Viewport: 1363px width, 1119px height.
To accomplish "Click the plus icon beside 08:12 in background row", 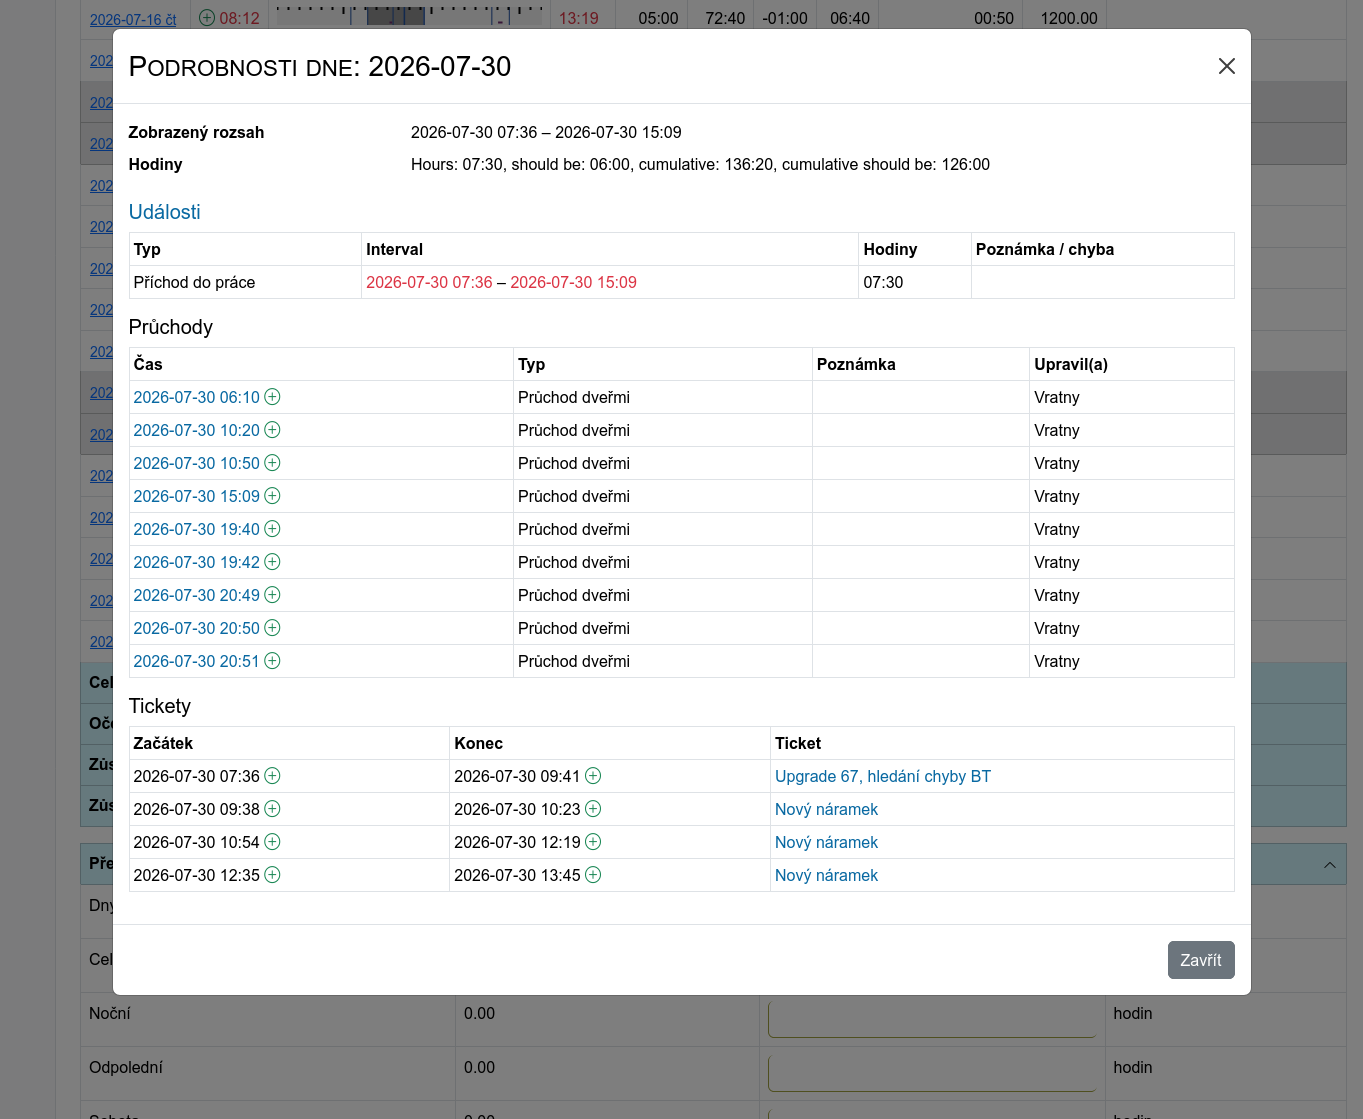I will pyautogui.click(x=207, y=18).
